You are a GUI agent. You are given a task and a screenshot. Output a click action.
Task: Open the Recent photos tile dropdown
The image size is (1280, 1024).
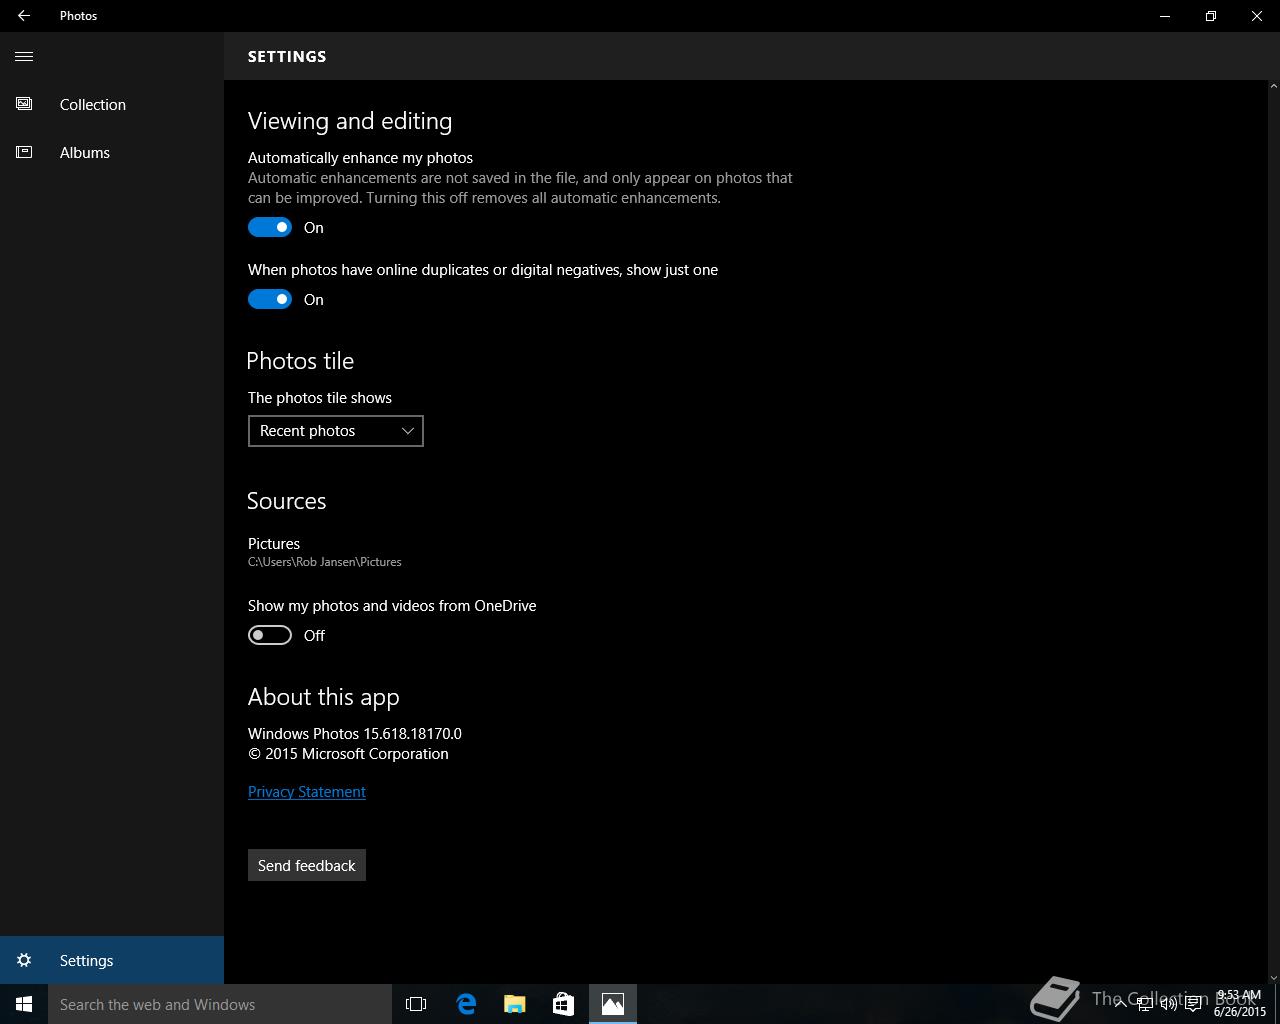(336, 431)
